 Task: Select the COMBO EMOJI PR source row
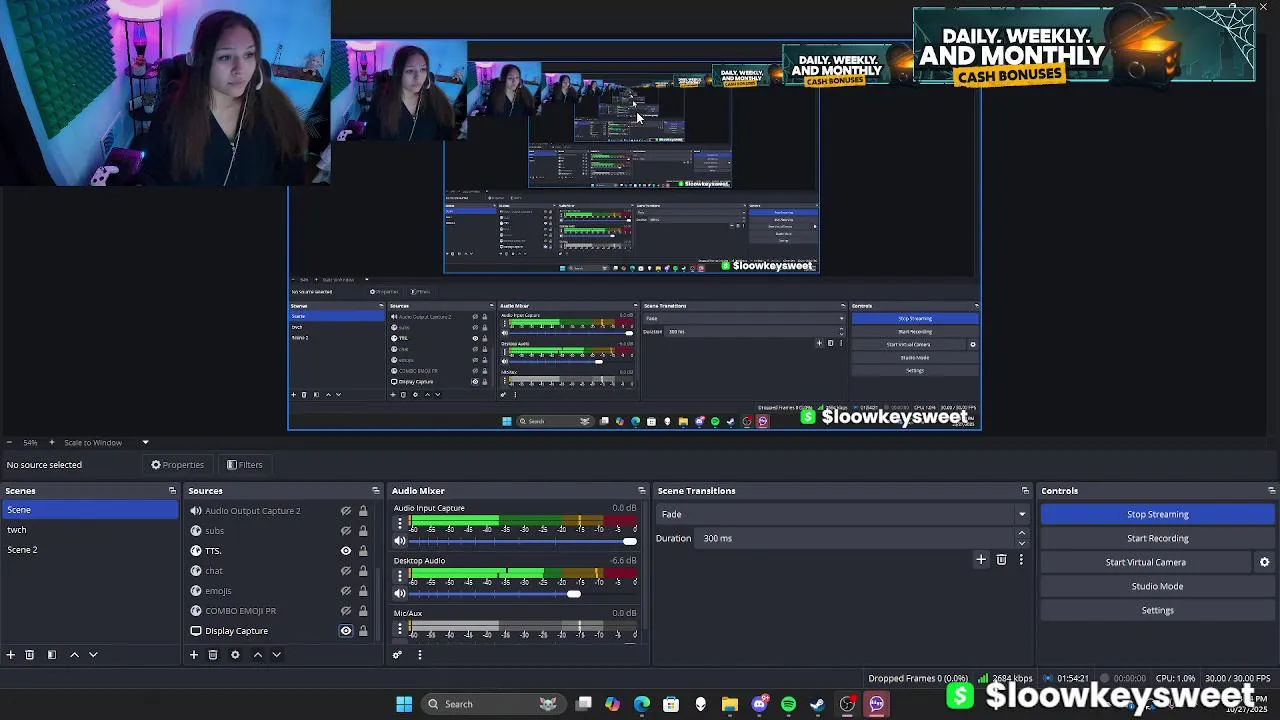[278, 611]
